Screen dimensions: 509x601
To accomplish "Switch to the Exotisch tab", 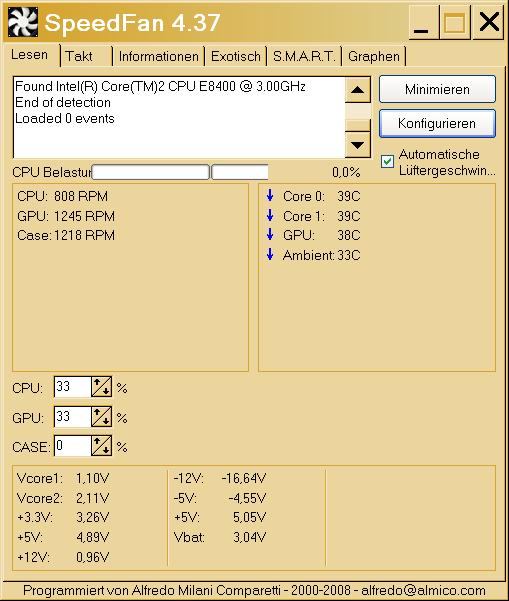I will click(235, 56).
